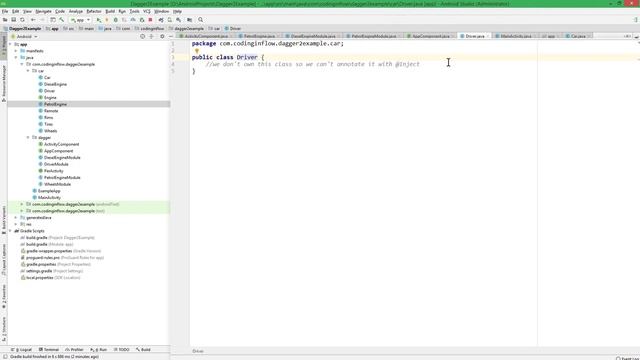
Task: Click the Gradle build finished status message
Action: 54,357
